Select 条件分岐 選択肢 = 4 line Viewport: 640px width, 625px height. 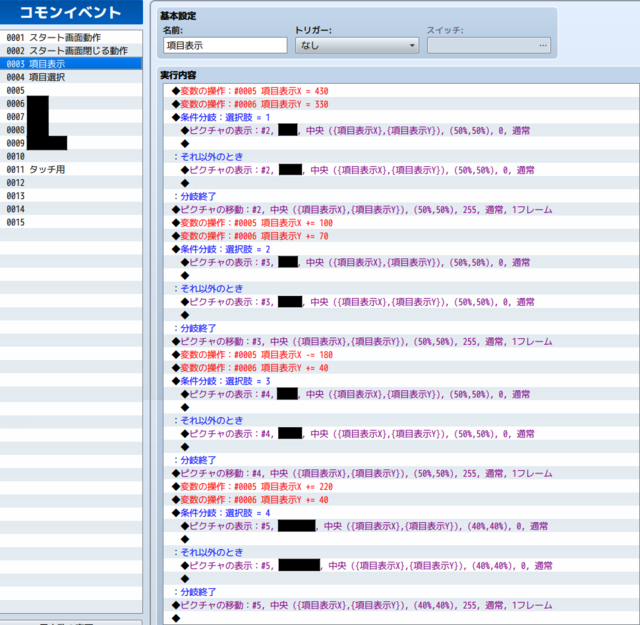(402, 513)
